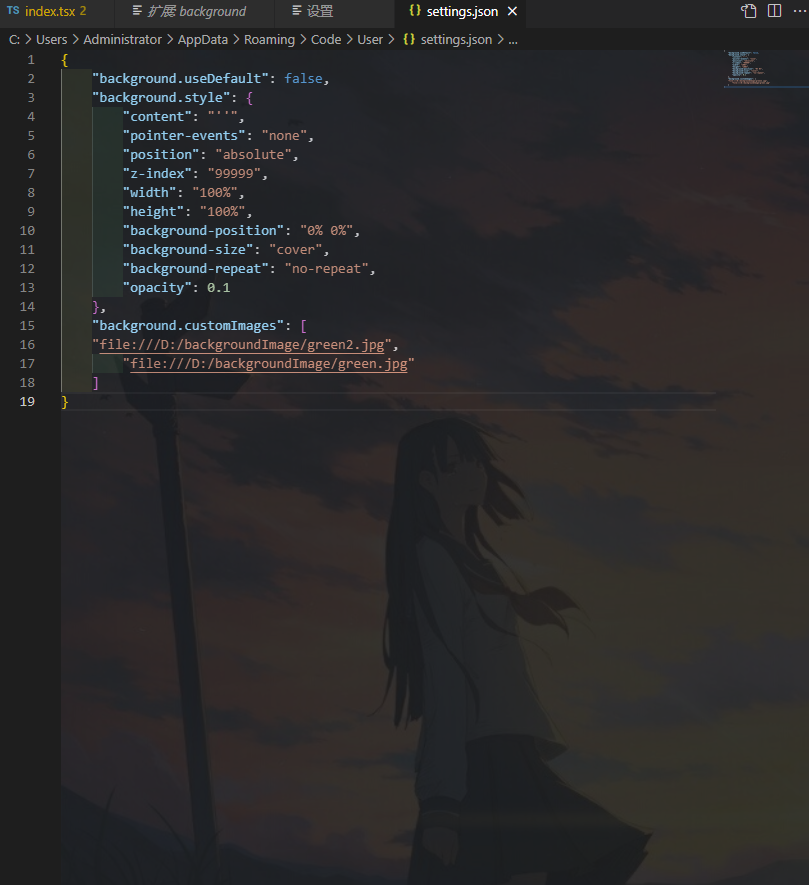The image size is (809, 885).
Task: Click the braces icon in the breadcrumb
Action: (x=409, y=40)
